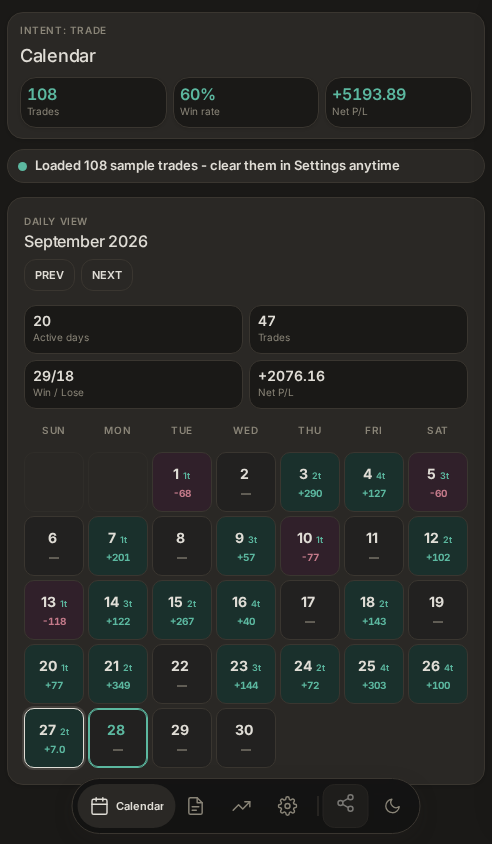Open the analytics trend chart icon
Viewport: 492px width, 844px height.
coord(241,806)
